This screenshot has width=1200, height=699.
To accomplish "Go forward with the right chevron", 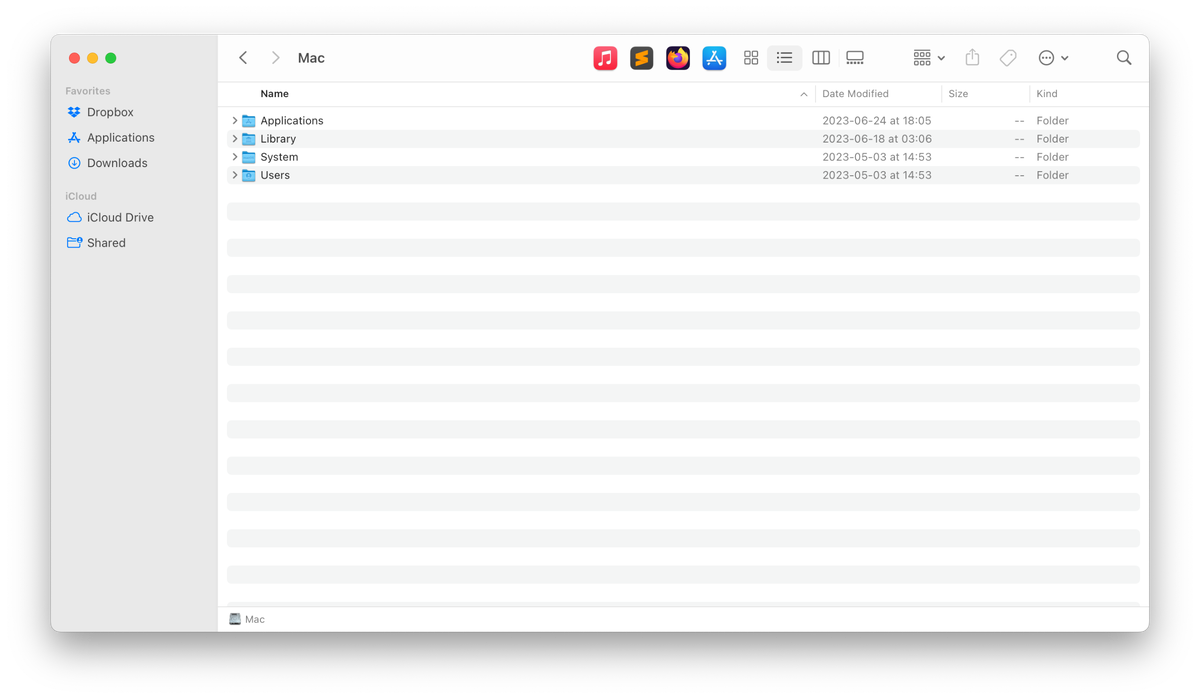I will (275, 58).
